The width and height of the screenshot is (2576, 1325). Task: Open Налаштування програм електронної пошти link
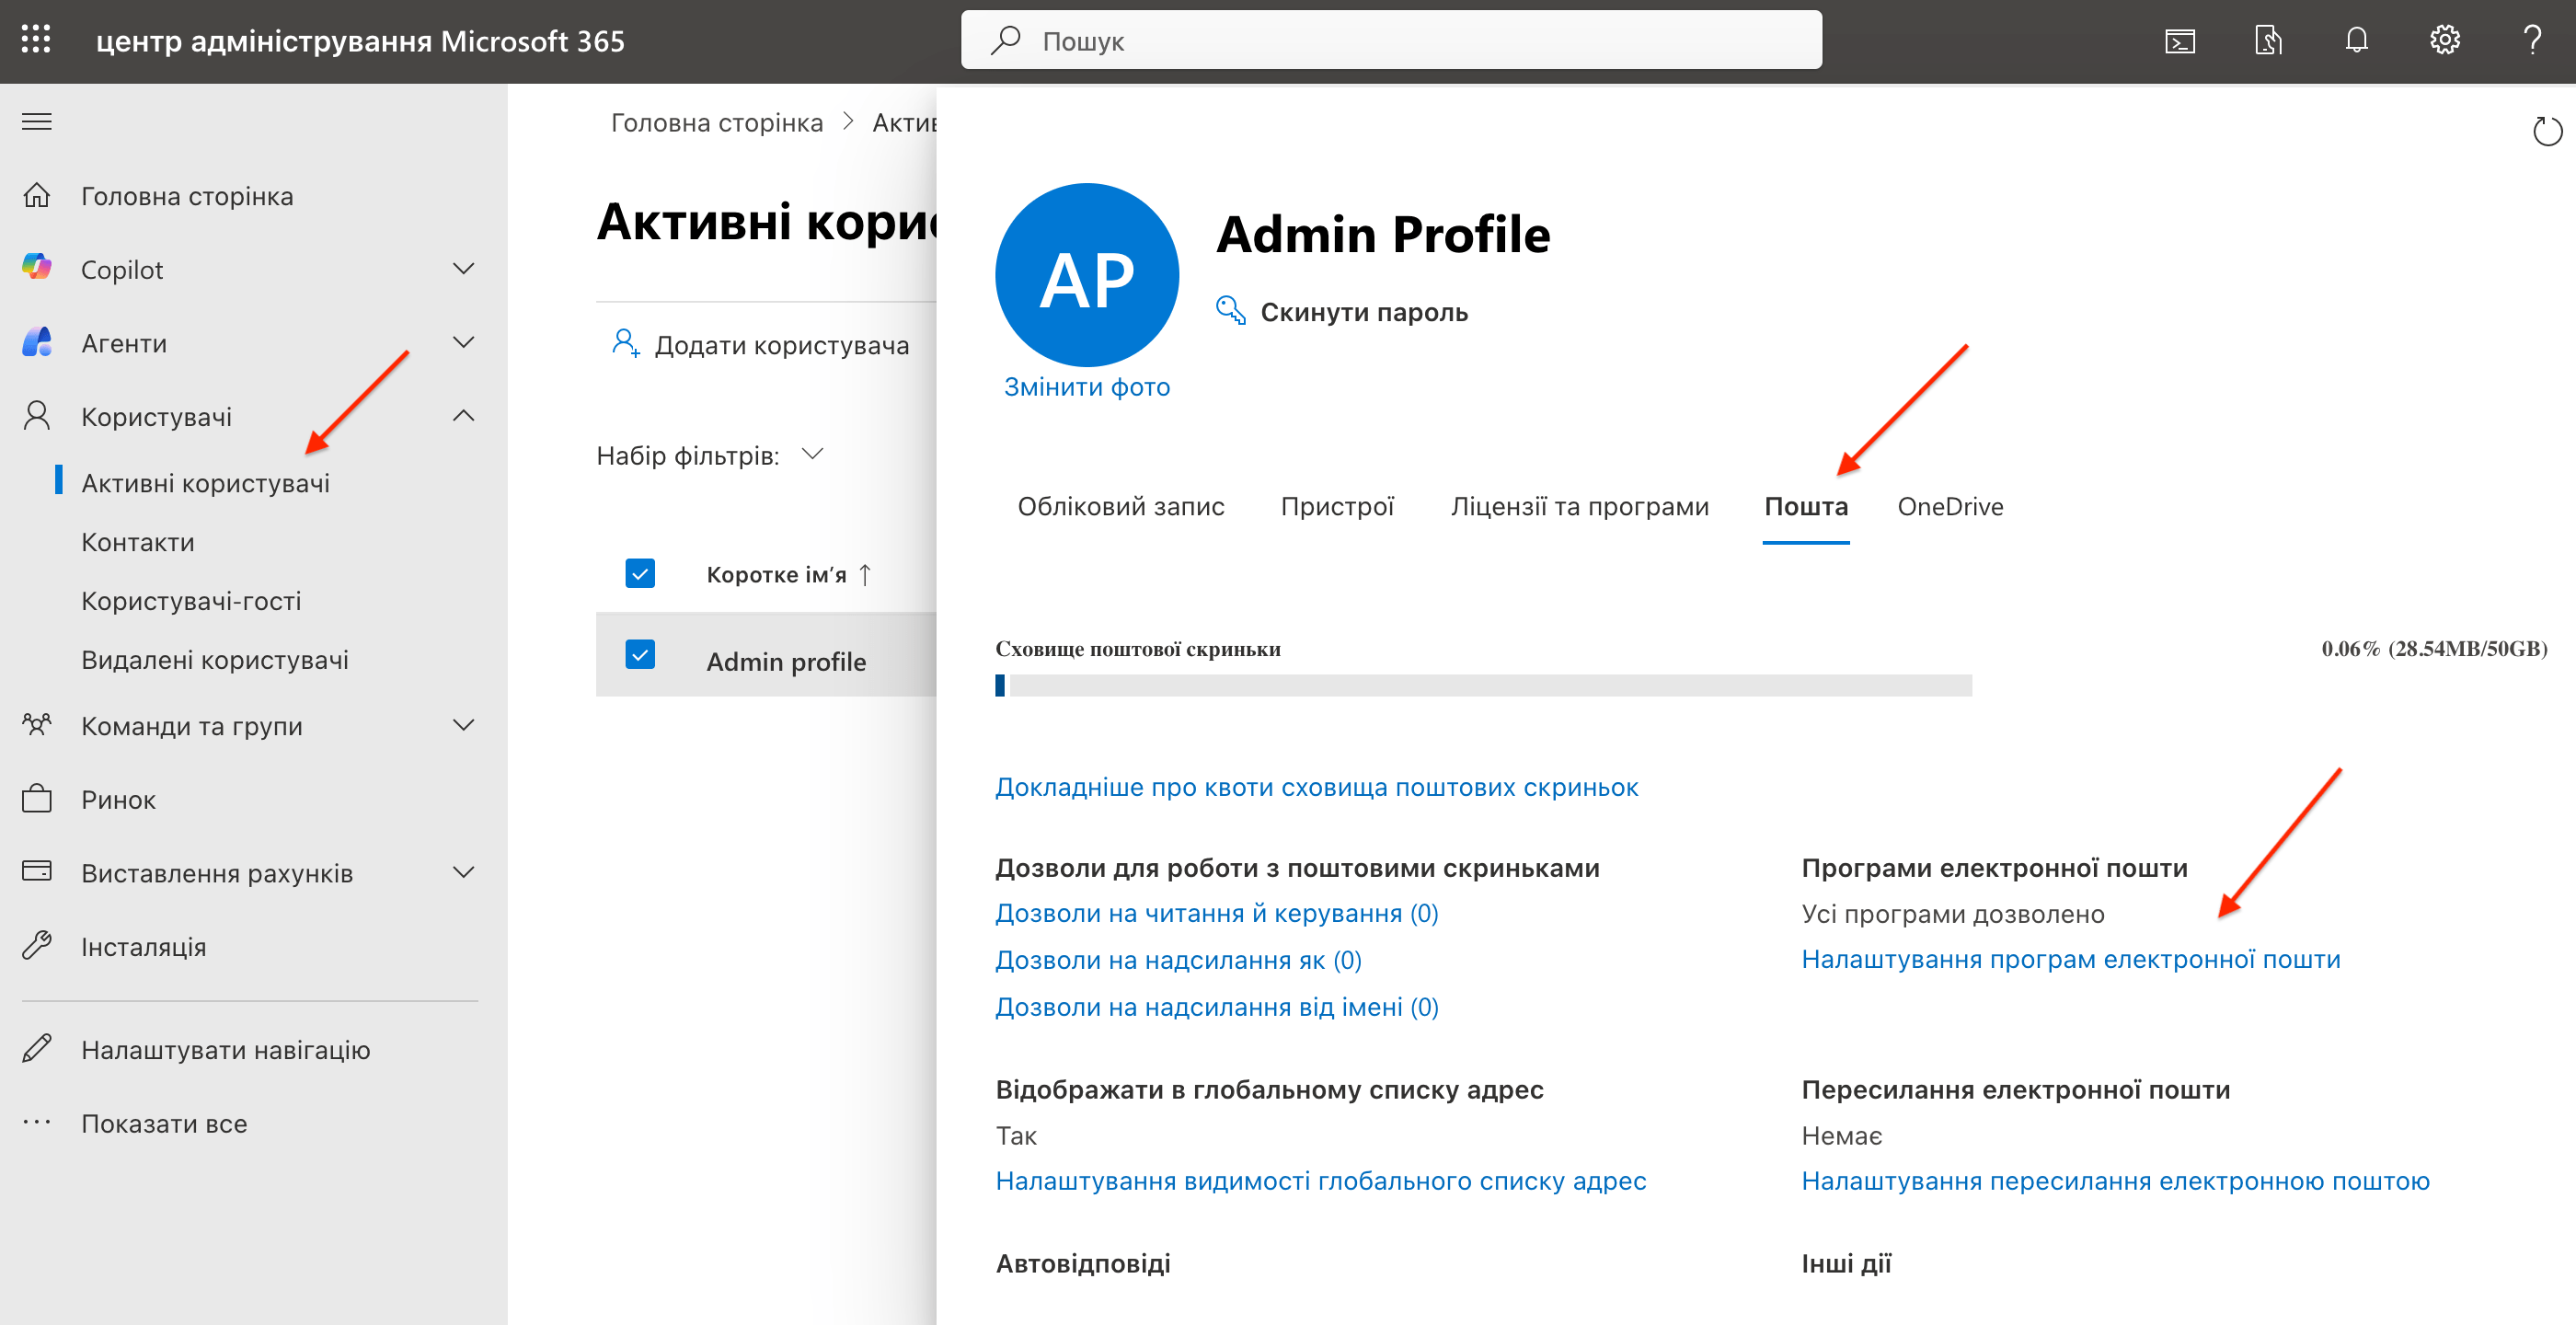point(2071,958)
